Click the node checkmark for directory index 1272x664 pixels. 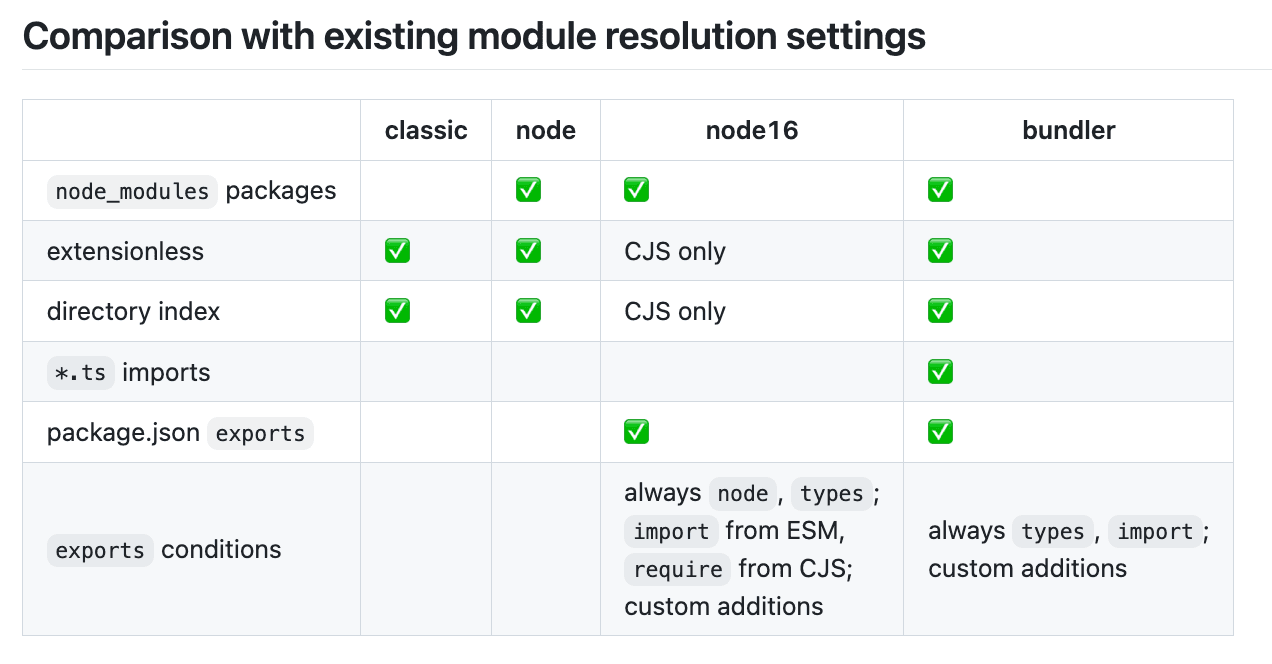[528, 311]
